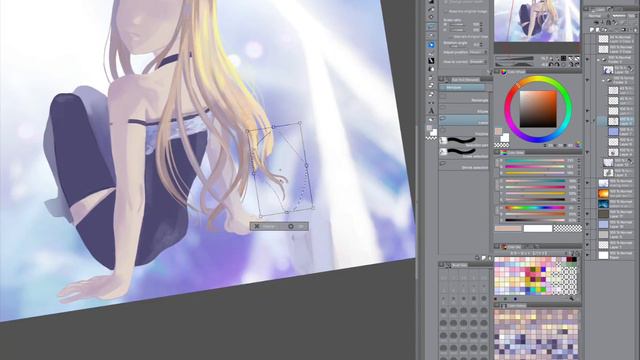Select the main drawing color beside the wheel
Screen dimensions: 640x360
click(x=498, y=131)
